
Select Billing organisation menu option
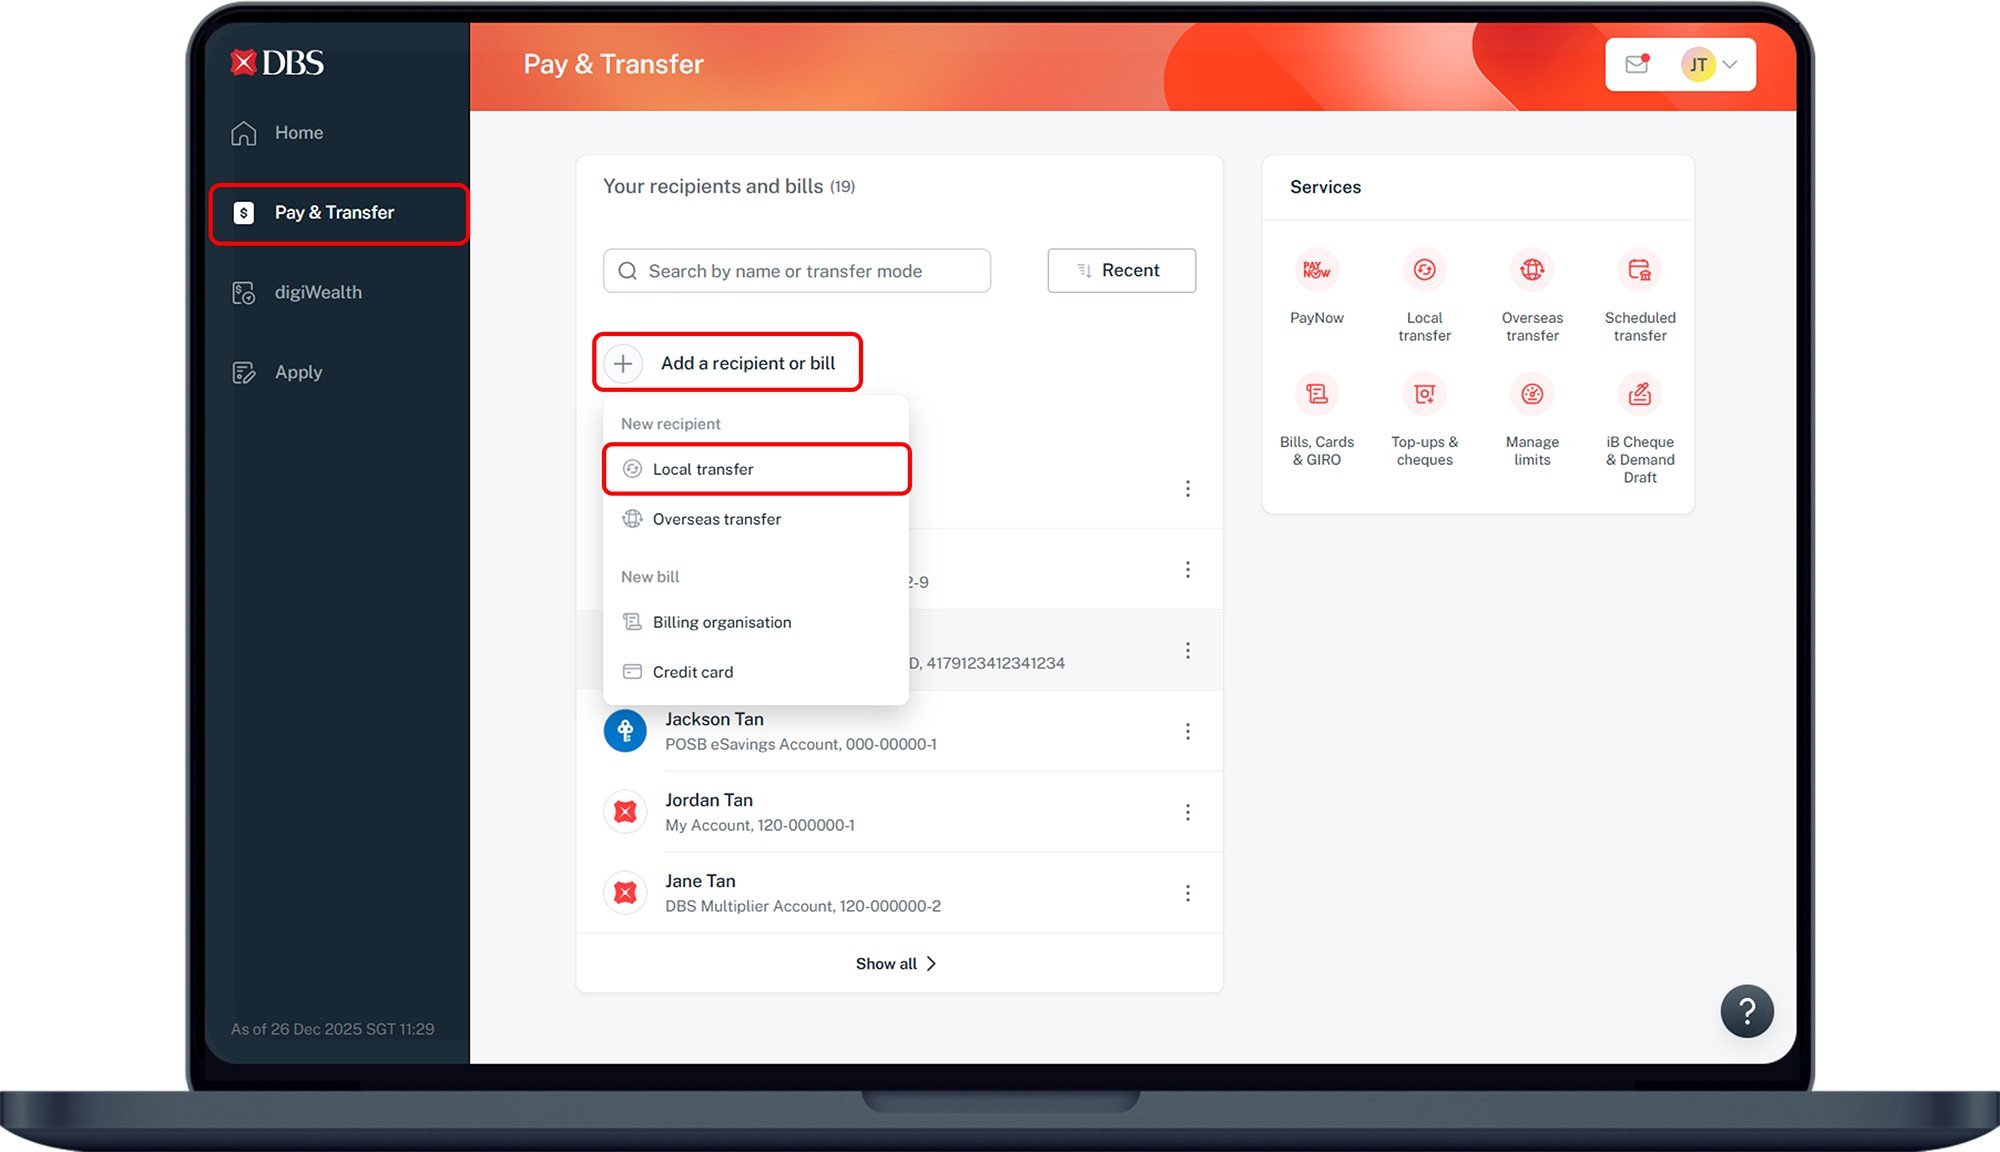(x=721, y=622)
